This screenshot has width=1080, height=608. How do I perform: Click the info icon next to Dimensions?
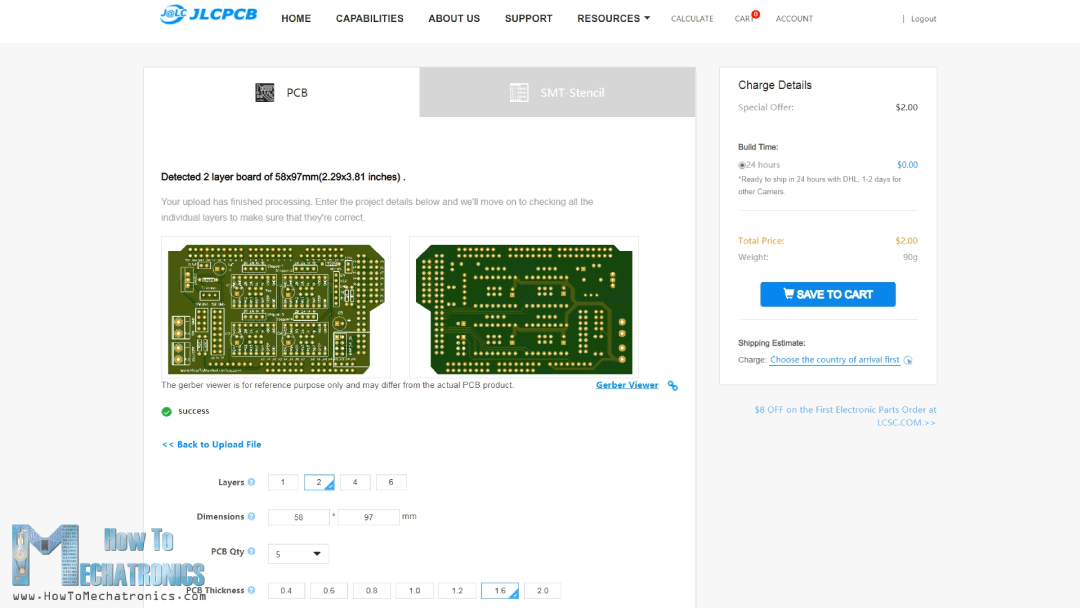click(x=251, y=516)
